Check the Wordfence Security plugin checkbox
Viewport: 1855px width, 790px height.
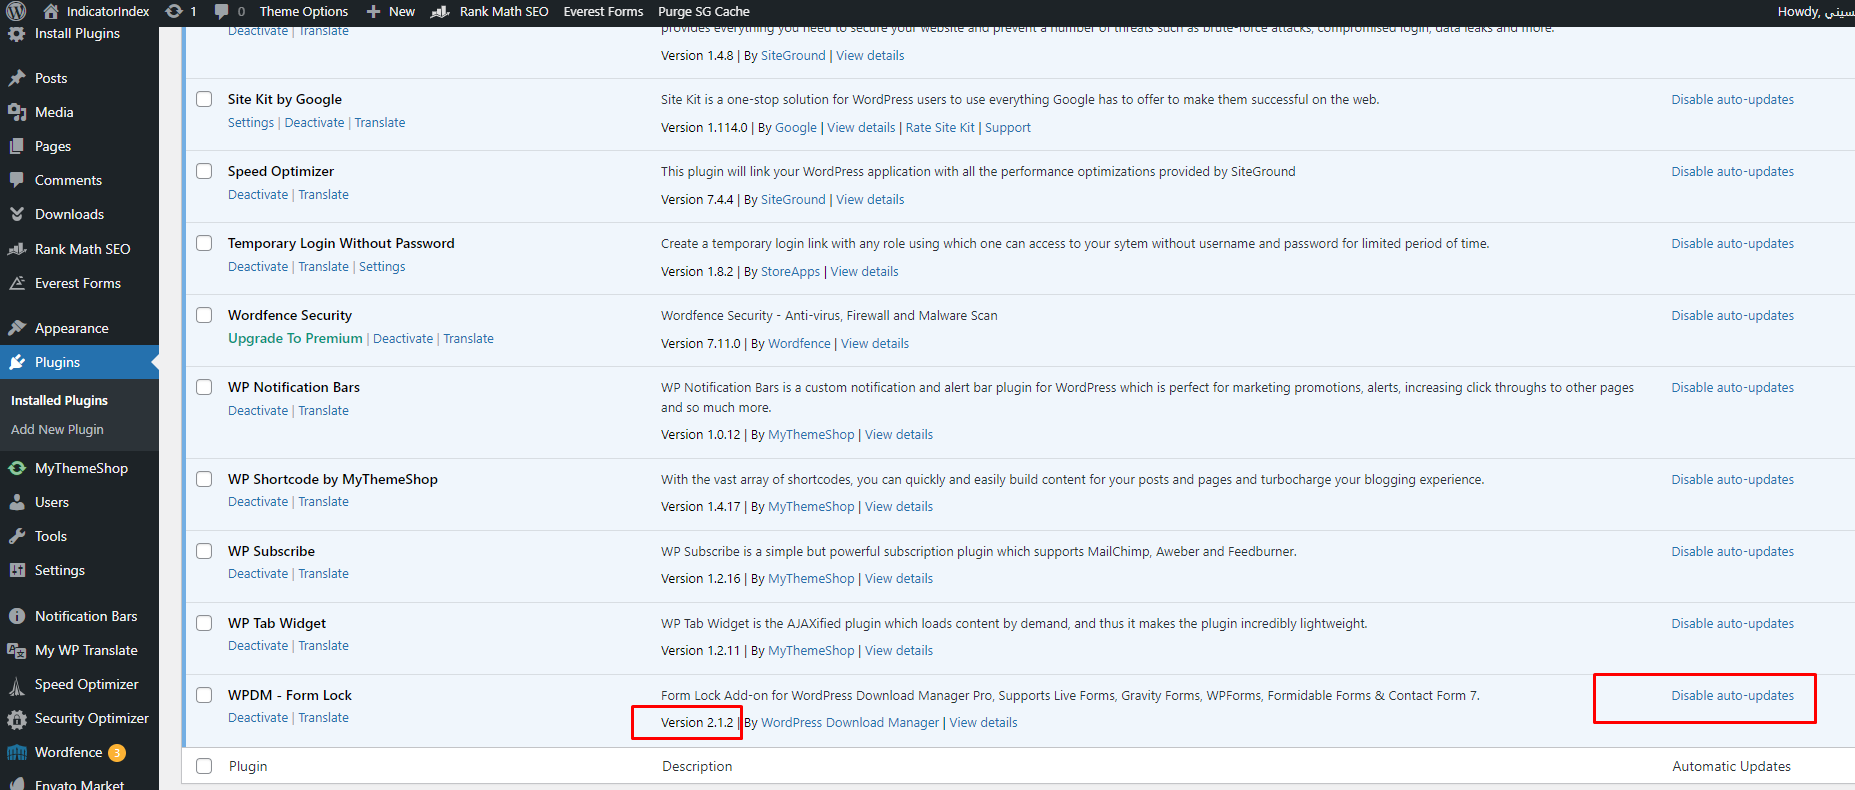[204, 315]
